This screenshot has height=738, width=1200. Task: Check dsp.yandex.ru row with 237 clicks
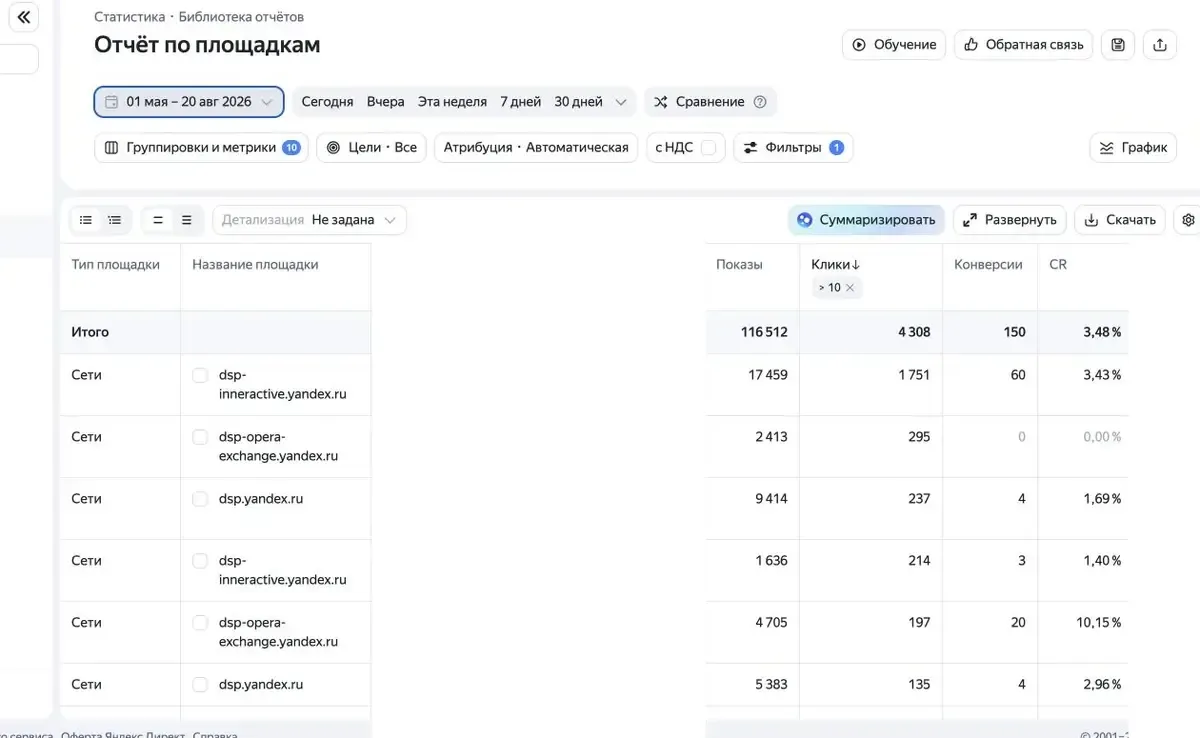click(x=200, y=499)
